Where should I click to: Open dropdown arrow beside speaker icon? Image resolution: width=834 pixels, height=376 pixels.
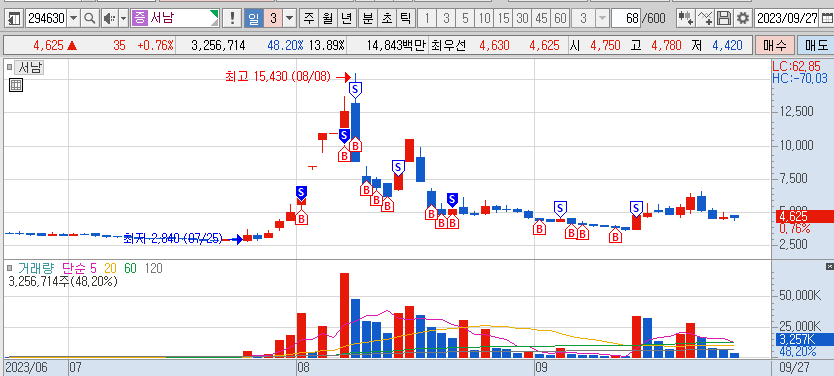[123, 19]
